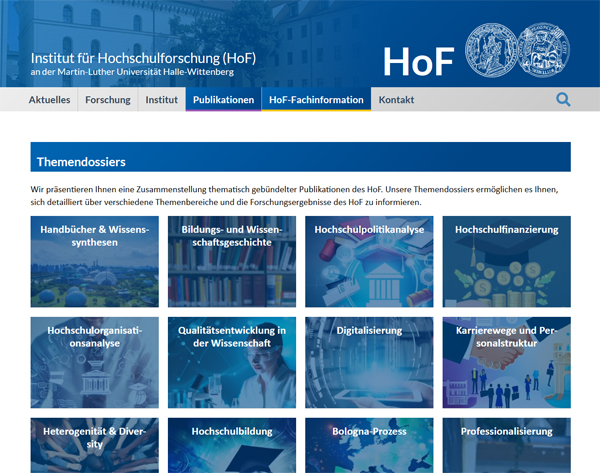Screen dimensions: 600x473
Task: Click the Martin-Luther Universität Halle-Wittenberg subtitle
Action: click(x=132, y=72)
